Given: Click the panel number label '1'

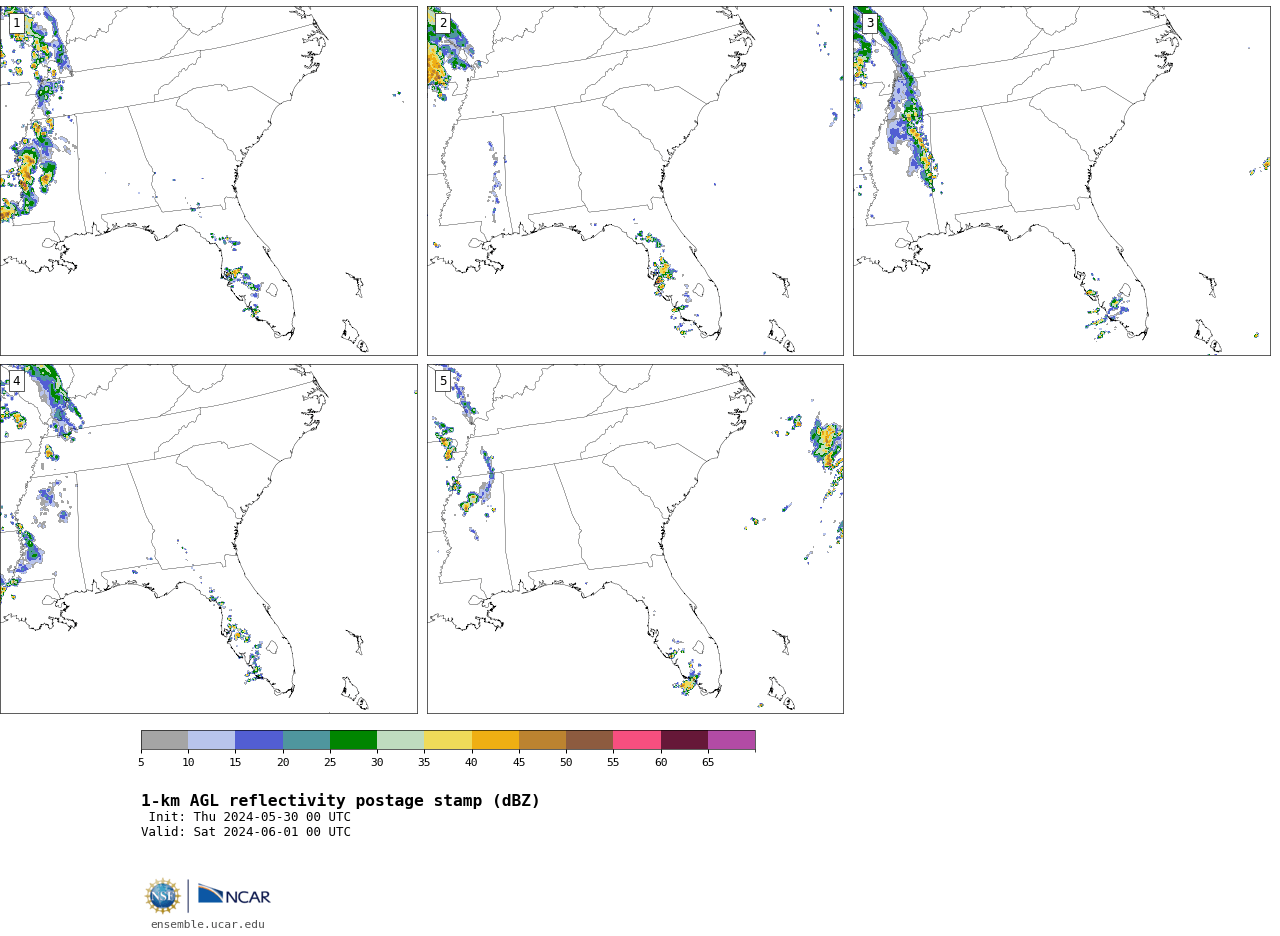Looking at the screenshot, I should pyautogui.click(x=17, y=23).
